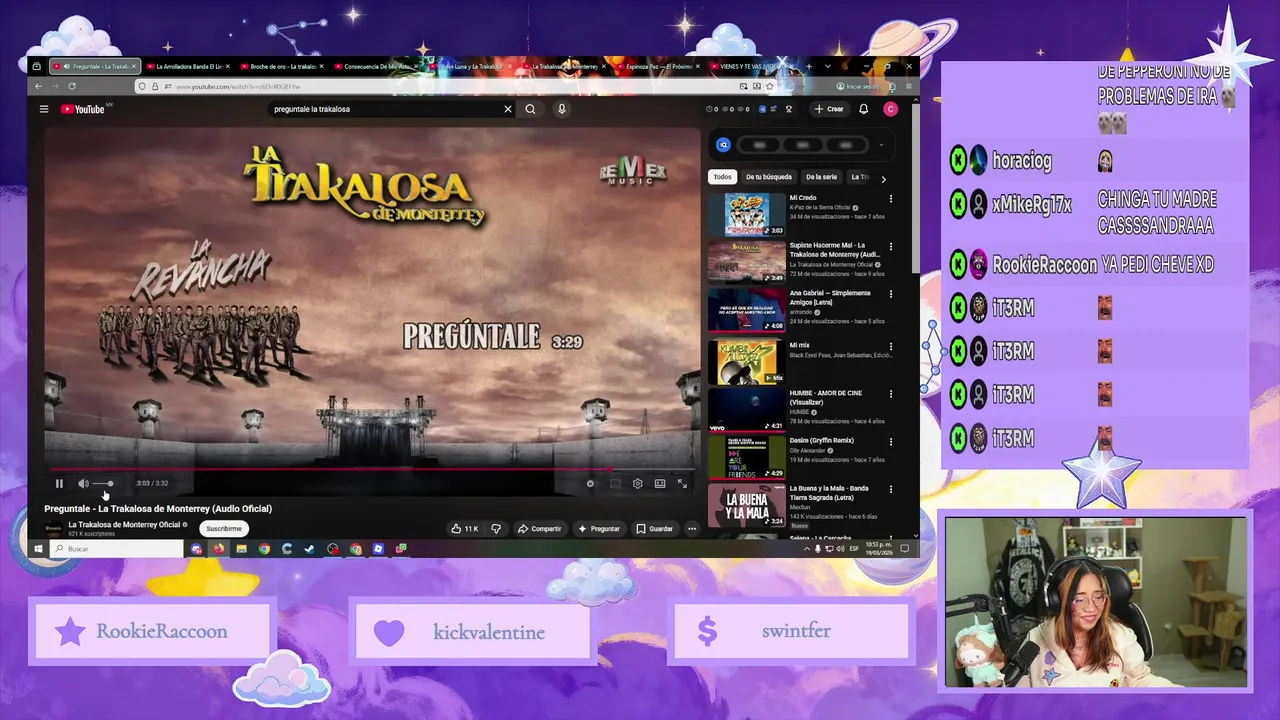
Task: Select the De la serie chip
Action: pos(821,177)
